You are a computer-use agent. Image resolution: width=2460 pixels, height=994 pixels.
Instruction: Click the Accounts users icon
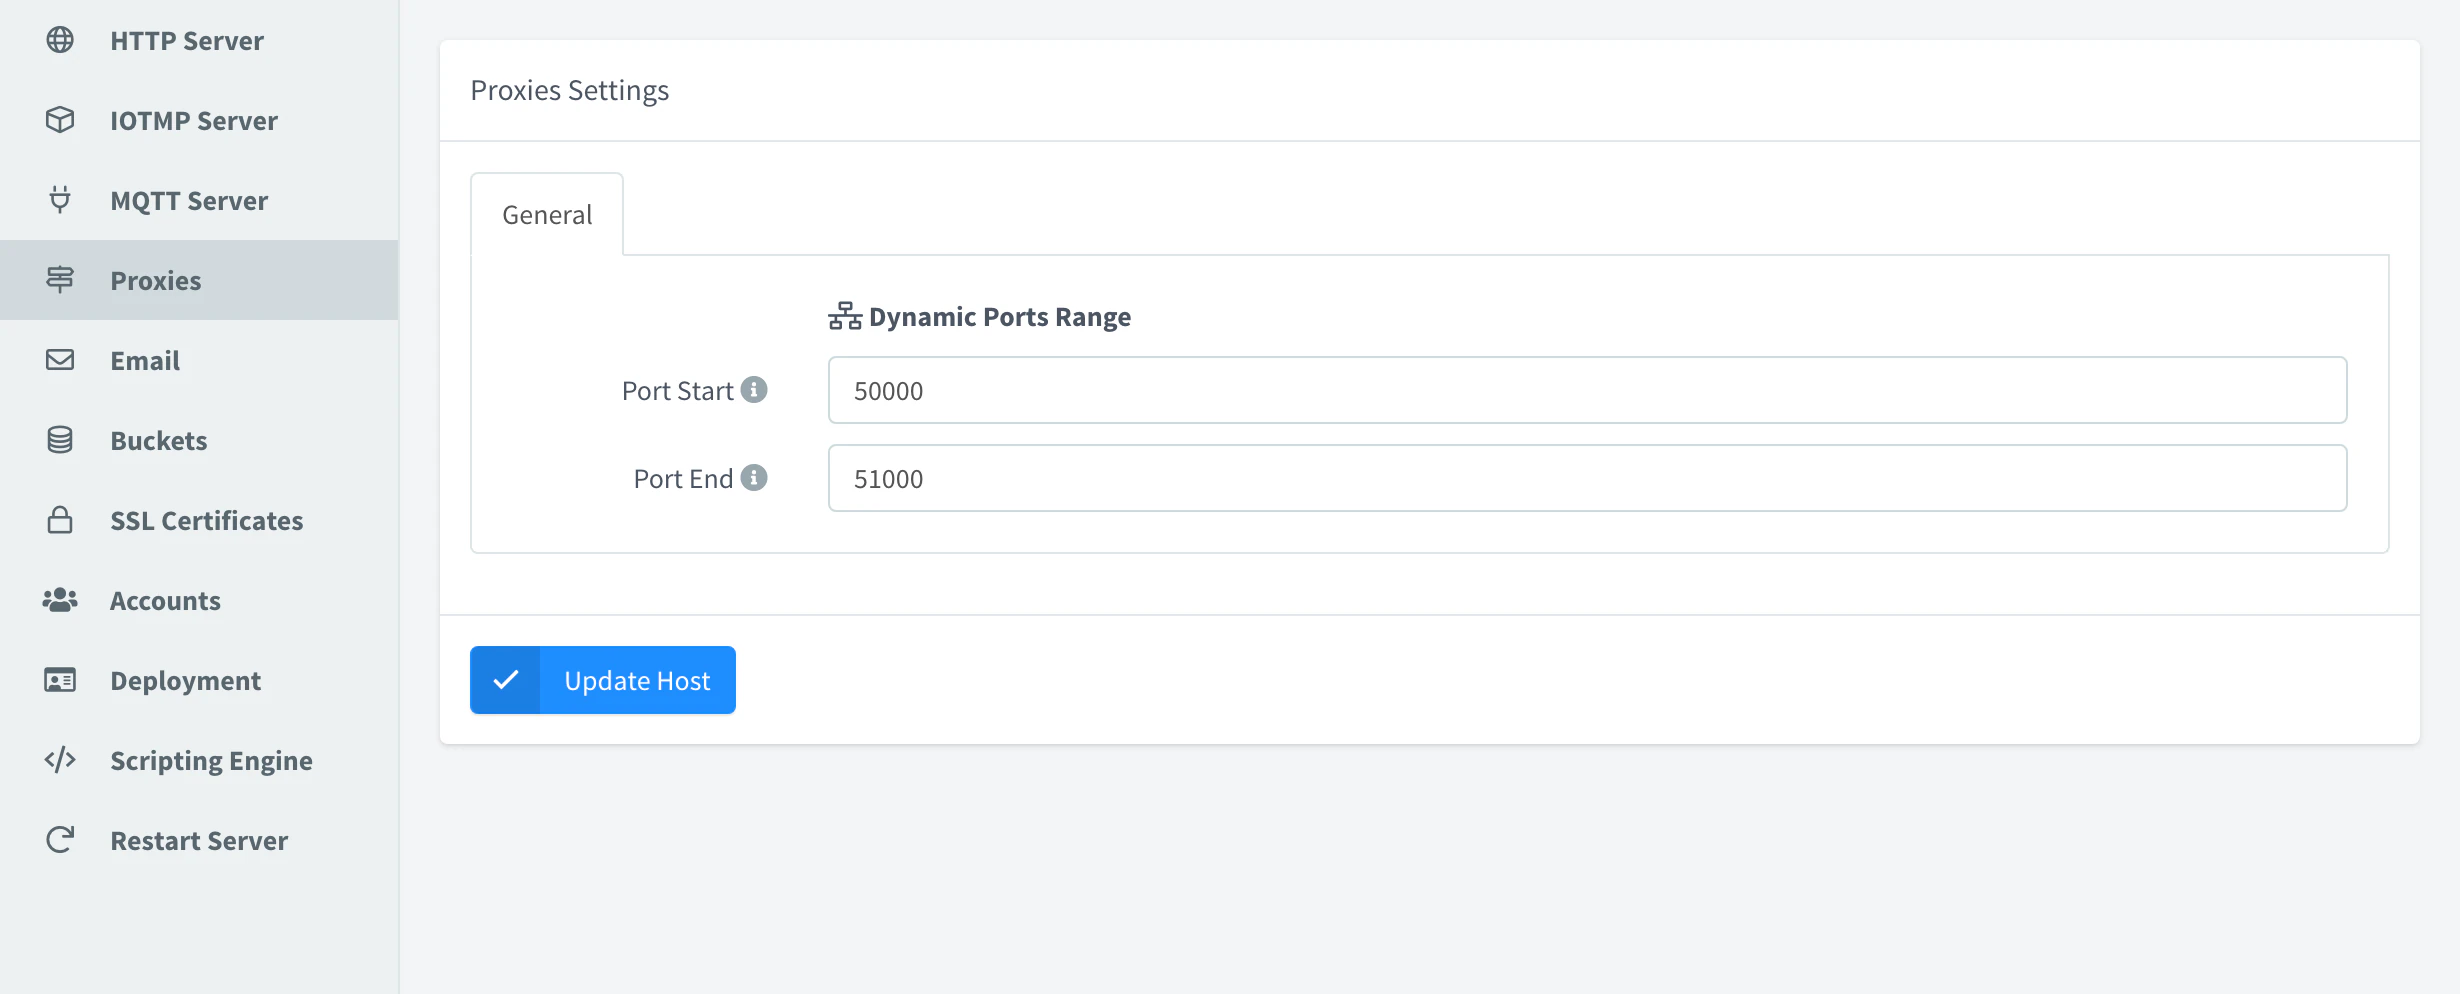(60, 600)
